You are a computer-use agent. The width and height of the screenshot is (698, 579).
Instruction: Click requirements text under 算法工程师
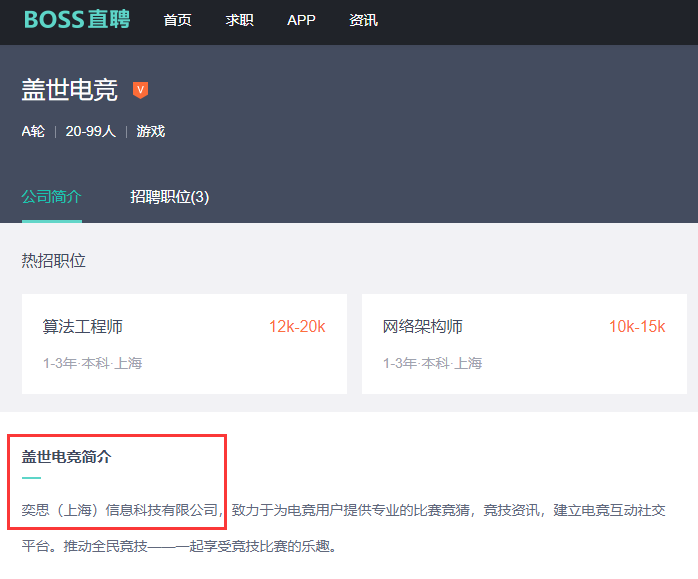click(x=92, y=363)
